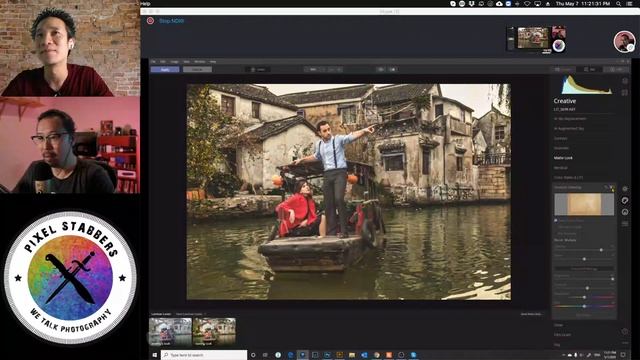Click the macOS menu bar date and time

(x=582, y=4)
